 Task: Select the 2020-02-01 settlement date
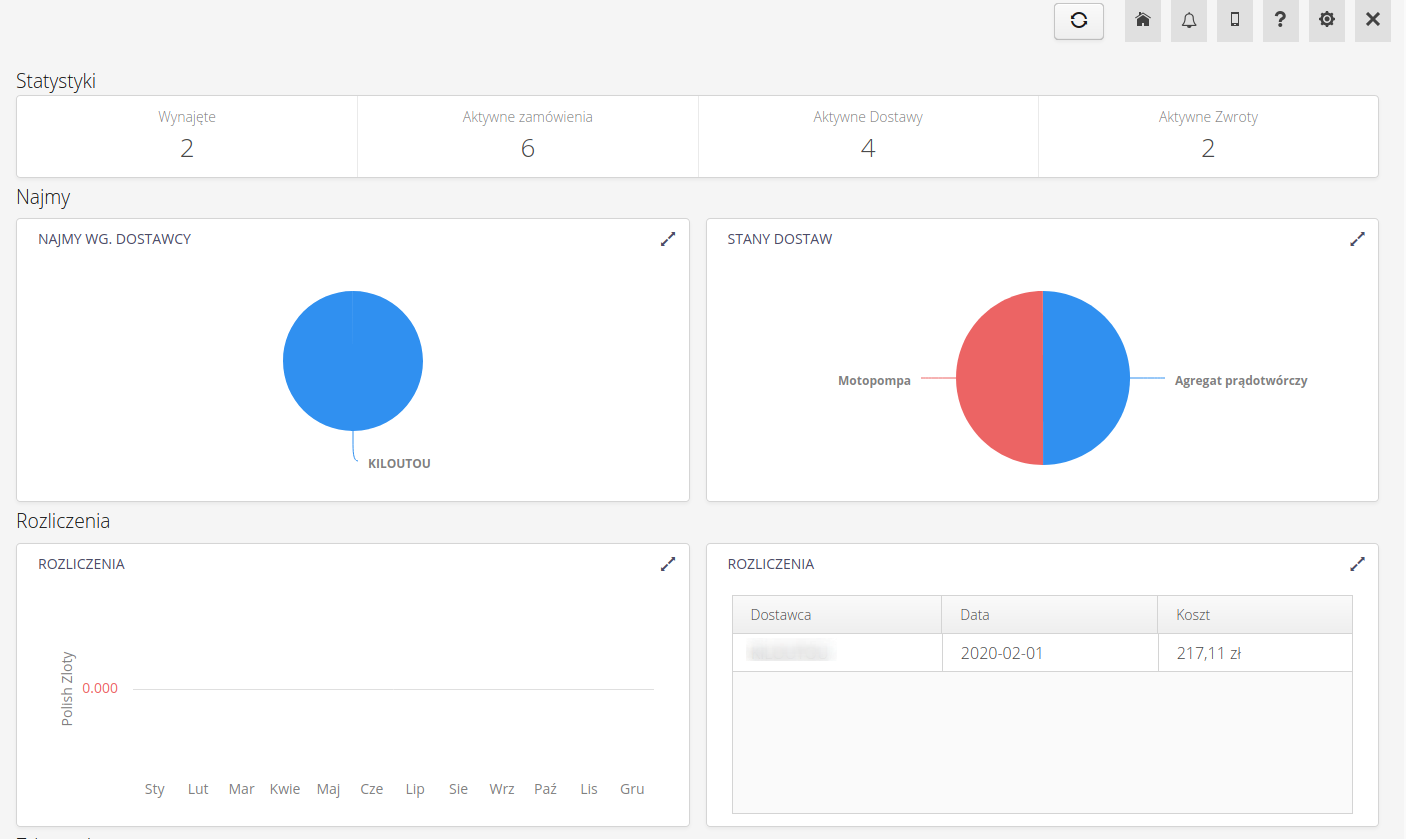pos(1002,652)
